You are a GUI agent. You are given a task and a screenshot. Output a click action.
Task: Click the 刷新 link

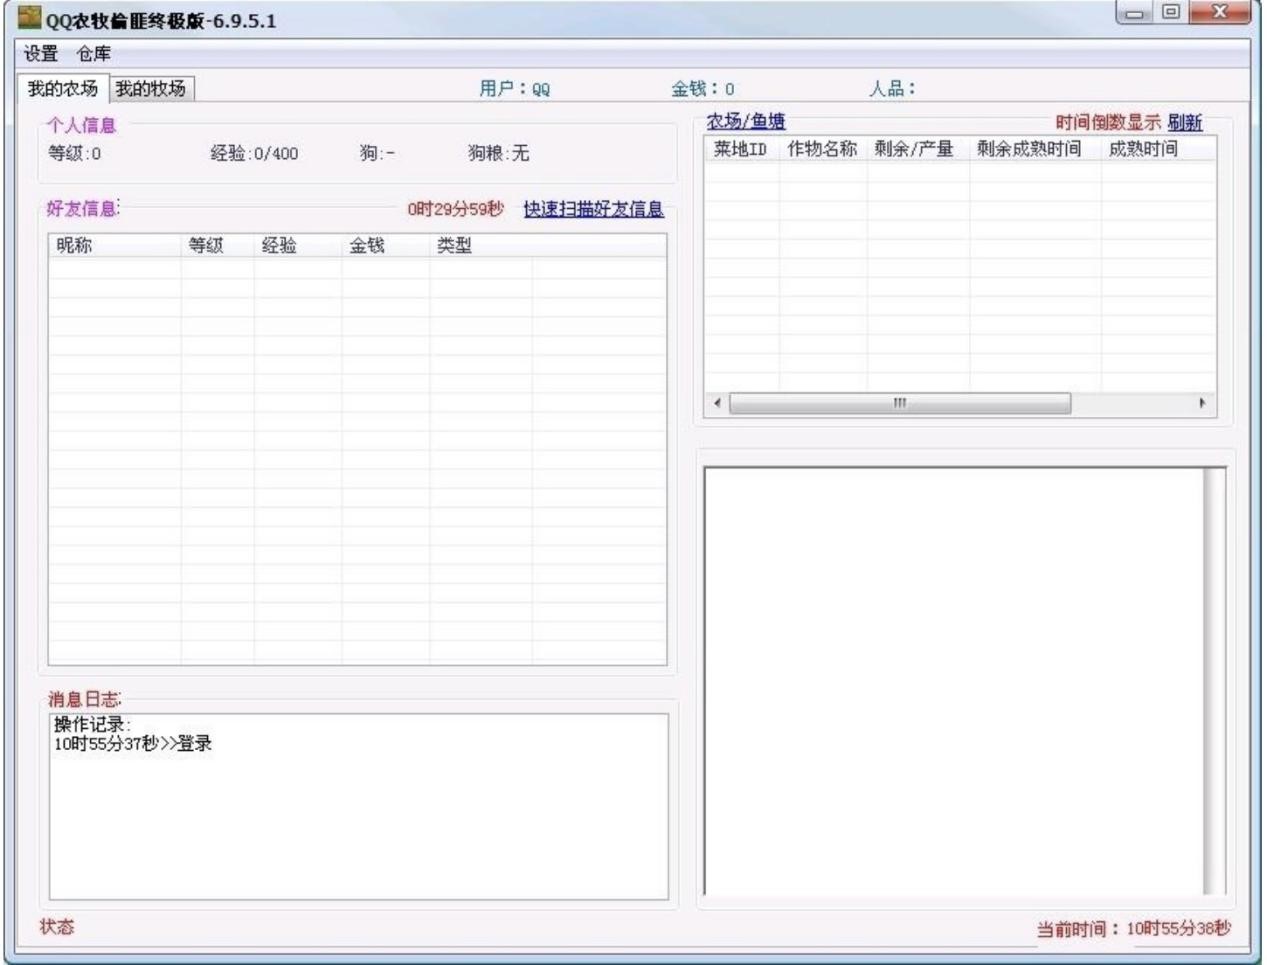click(x=1184, y=123)
